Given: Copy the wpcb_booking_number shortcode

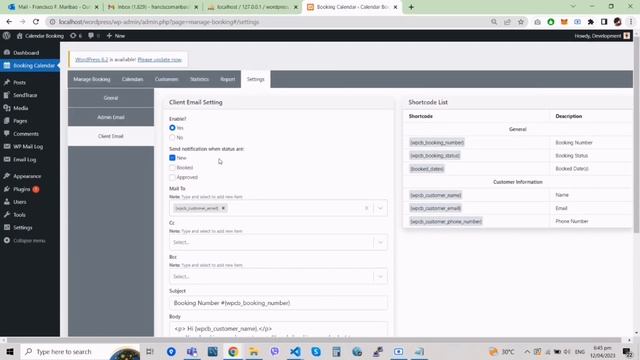Looking at the screenshot, I should [x=437, y=143].
